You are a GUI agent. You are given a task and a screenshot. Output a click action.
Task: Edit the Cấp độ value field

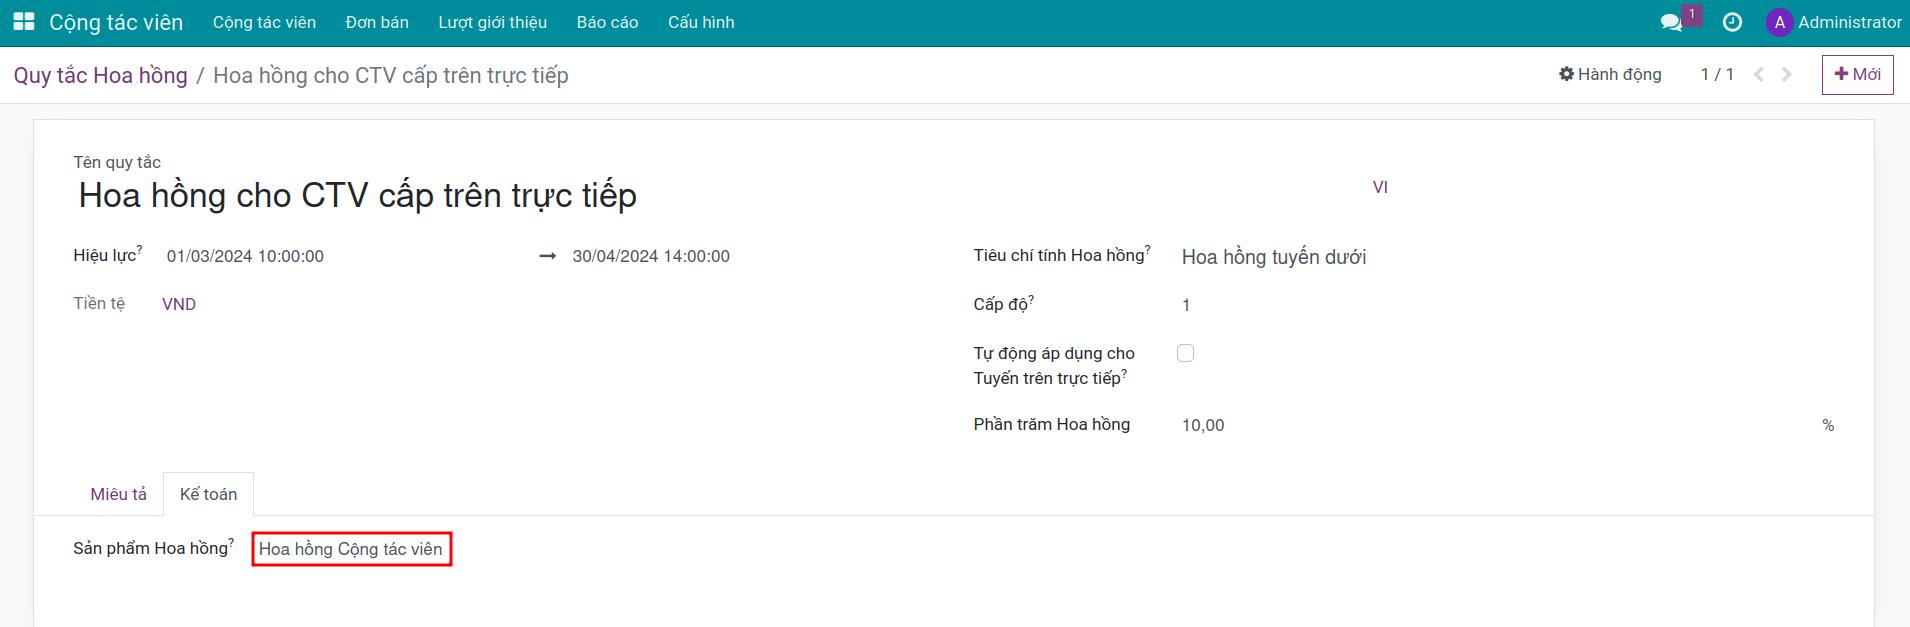pos(1508,305)
